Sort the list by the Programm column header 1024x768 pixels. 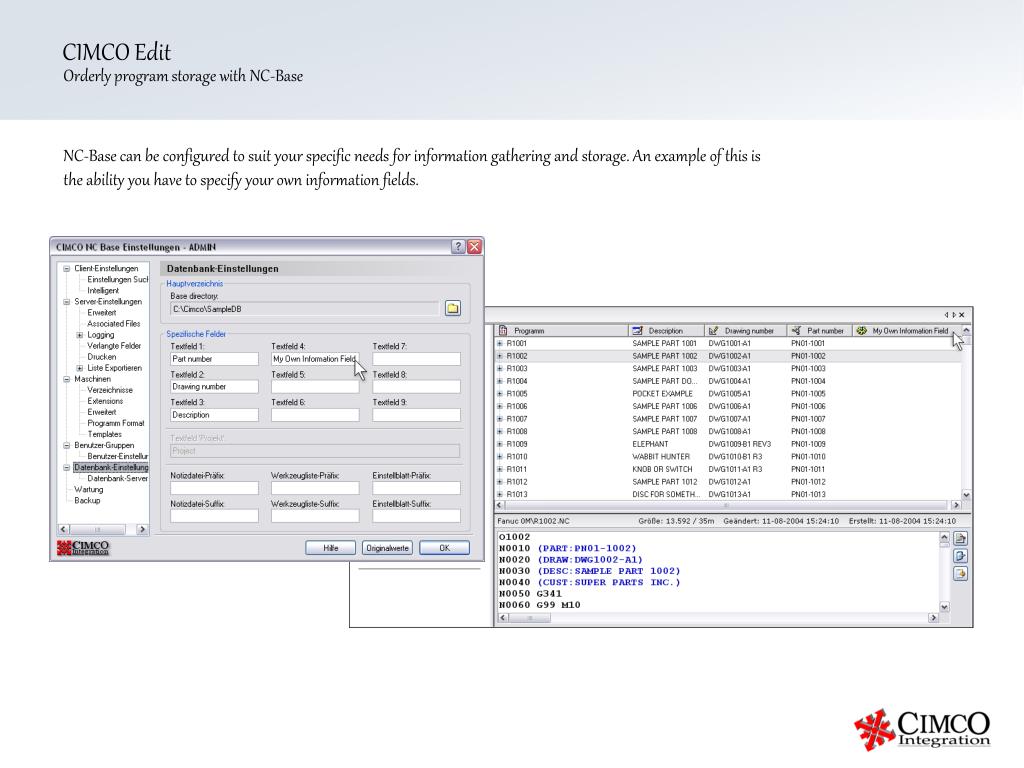pos(562,331)
